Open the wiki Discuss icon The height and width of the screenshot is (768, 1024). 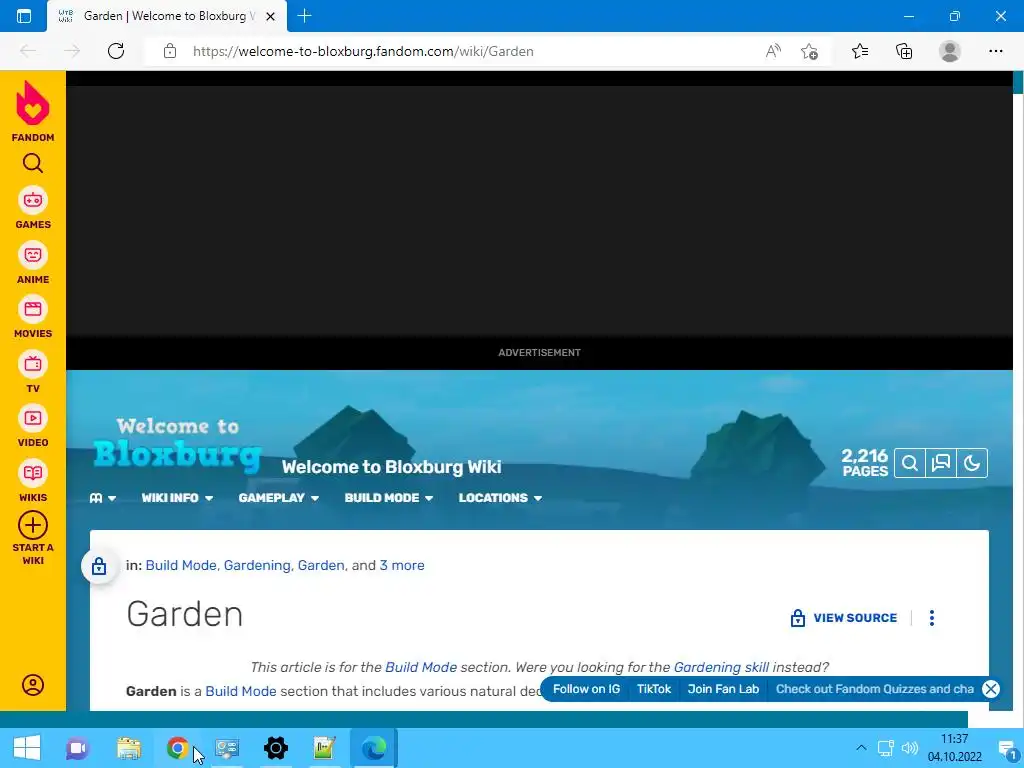pos(941,463)
